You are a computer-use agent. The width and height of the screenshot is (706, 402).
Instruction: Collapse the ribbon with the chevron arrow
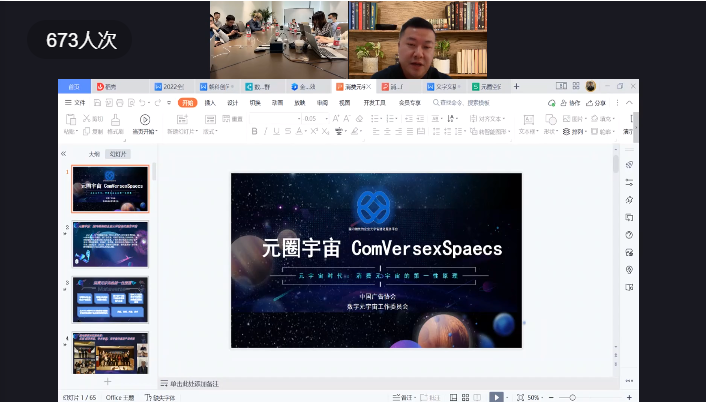tap(629, 103)
